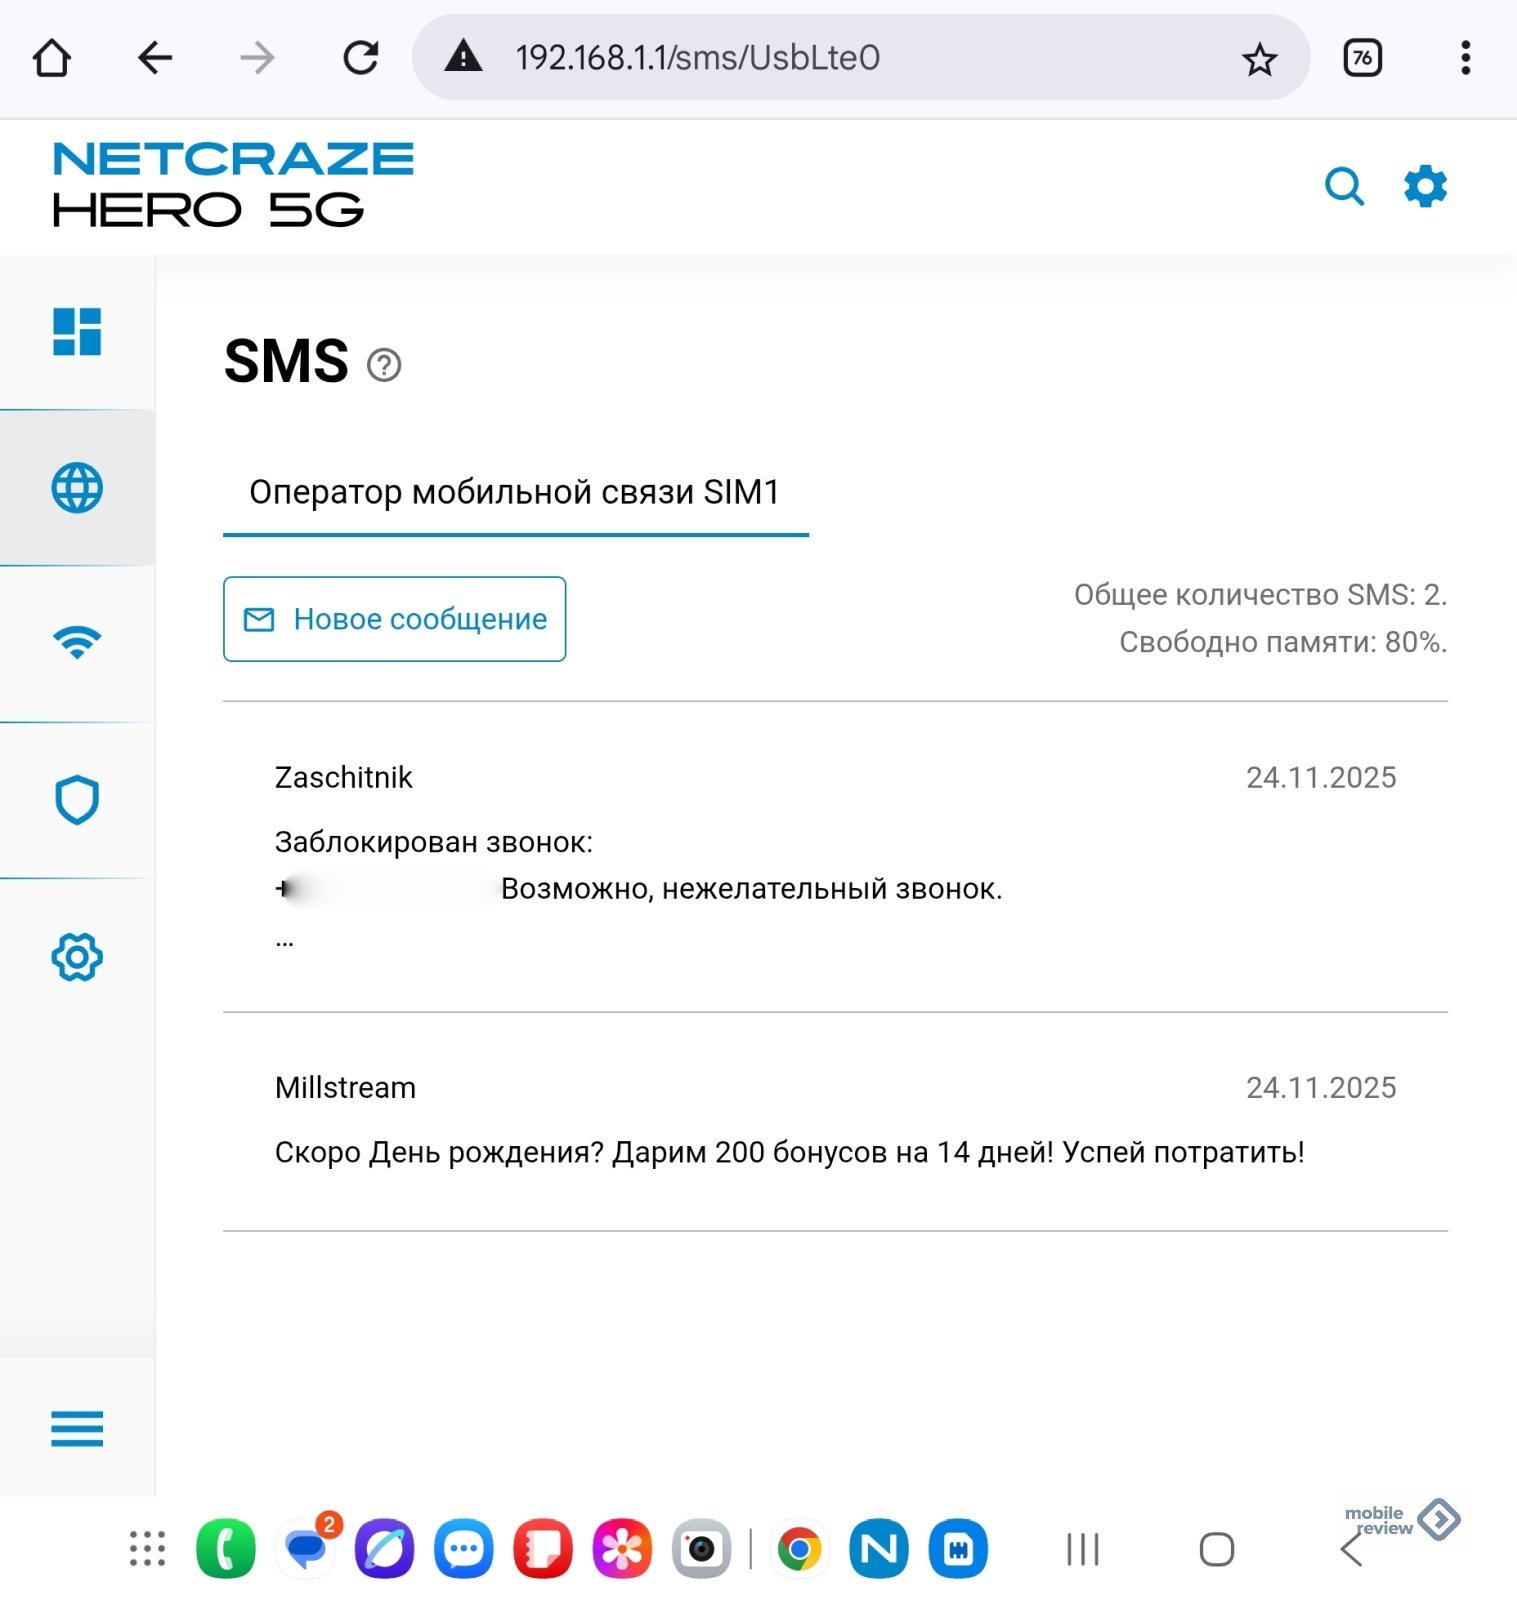Select the Оператор мобильной связи SIM1 tab
The width and height of the screenshot is (1517, 1600).
(x=515, y=492)
